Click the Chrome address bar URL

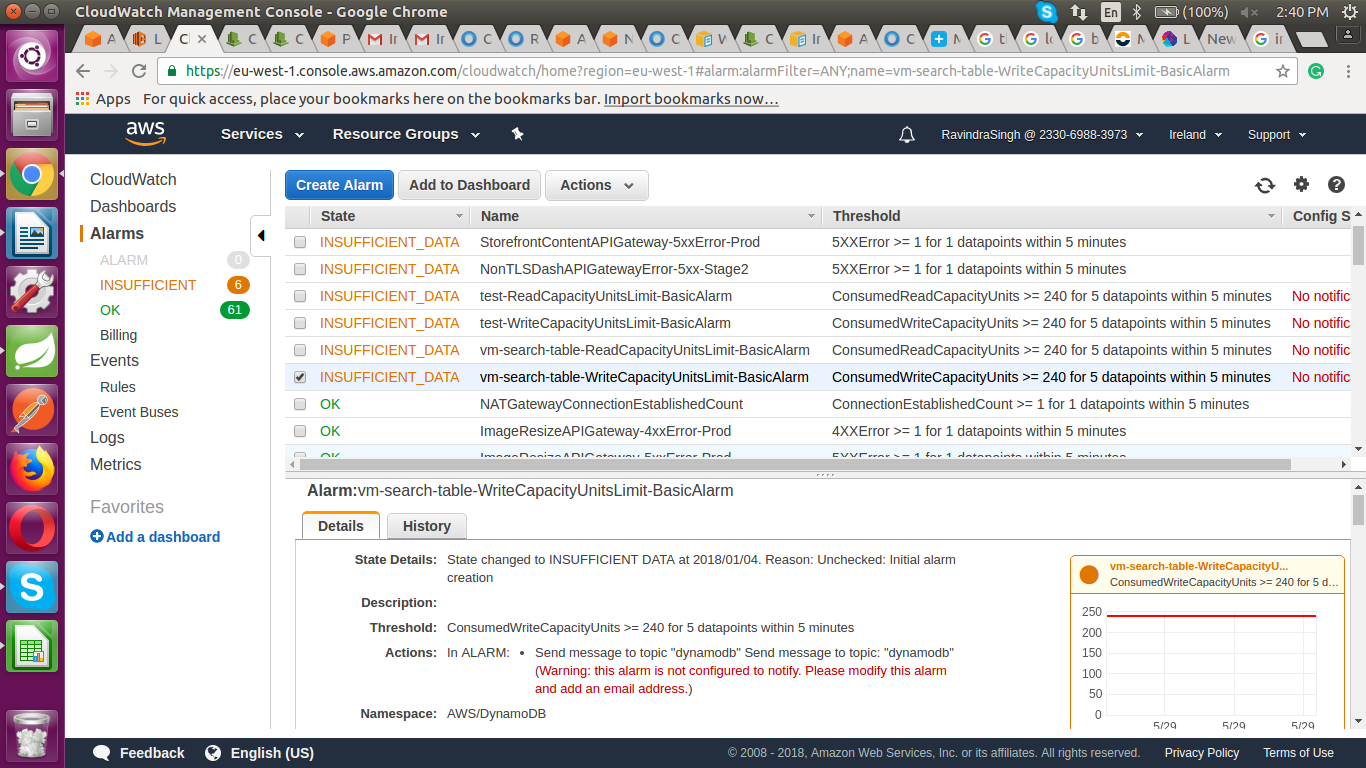tap(708, 71)
